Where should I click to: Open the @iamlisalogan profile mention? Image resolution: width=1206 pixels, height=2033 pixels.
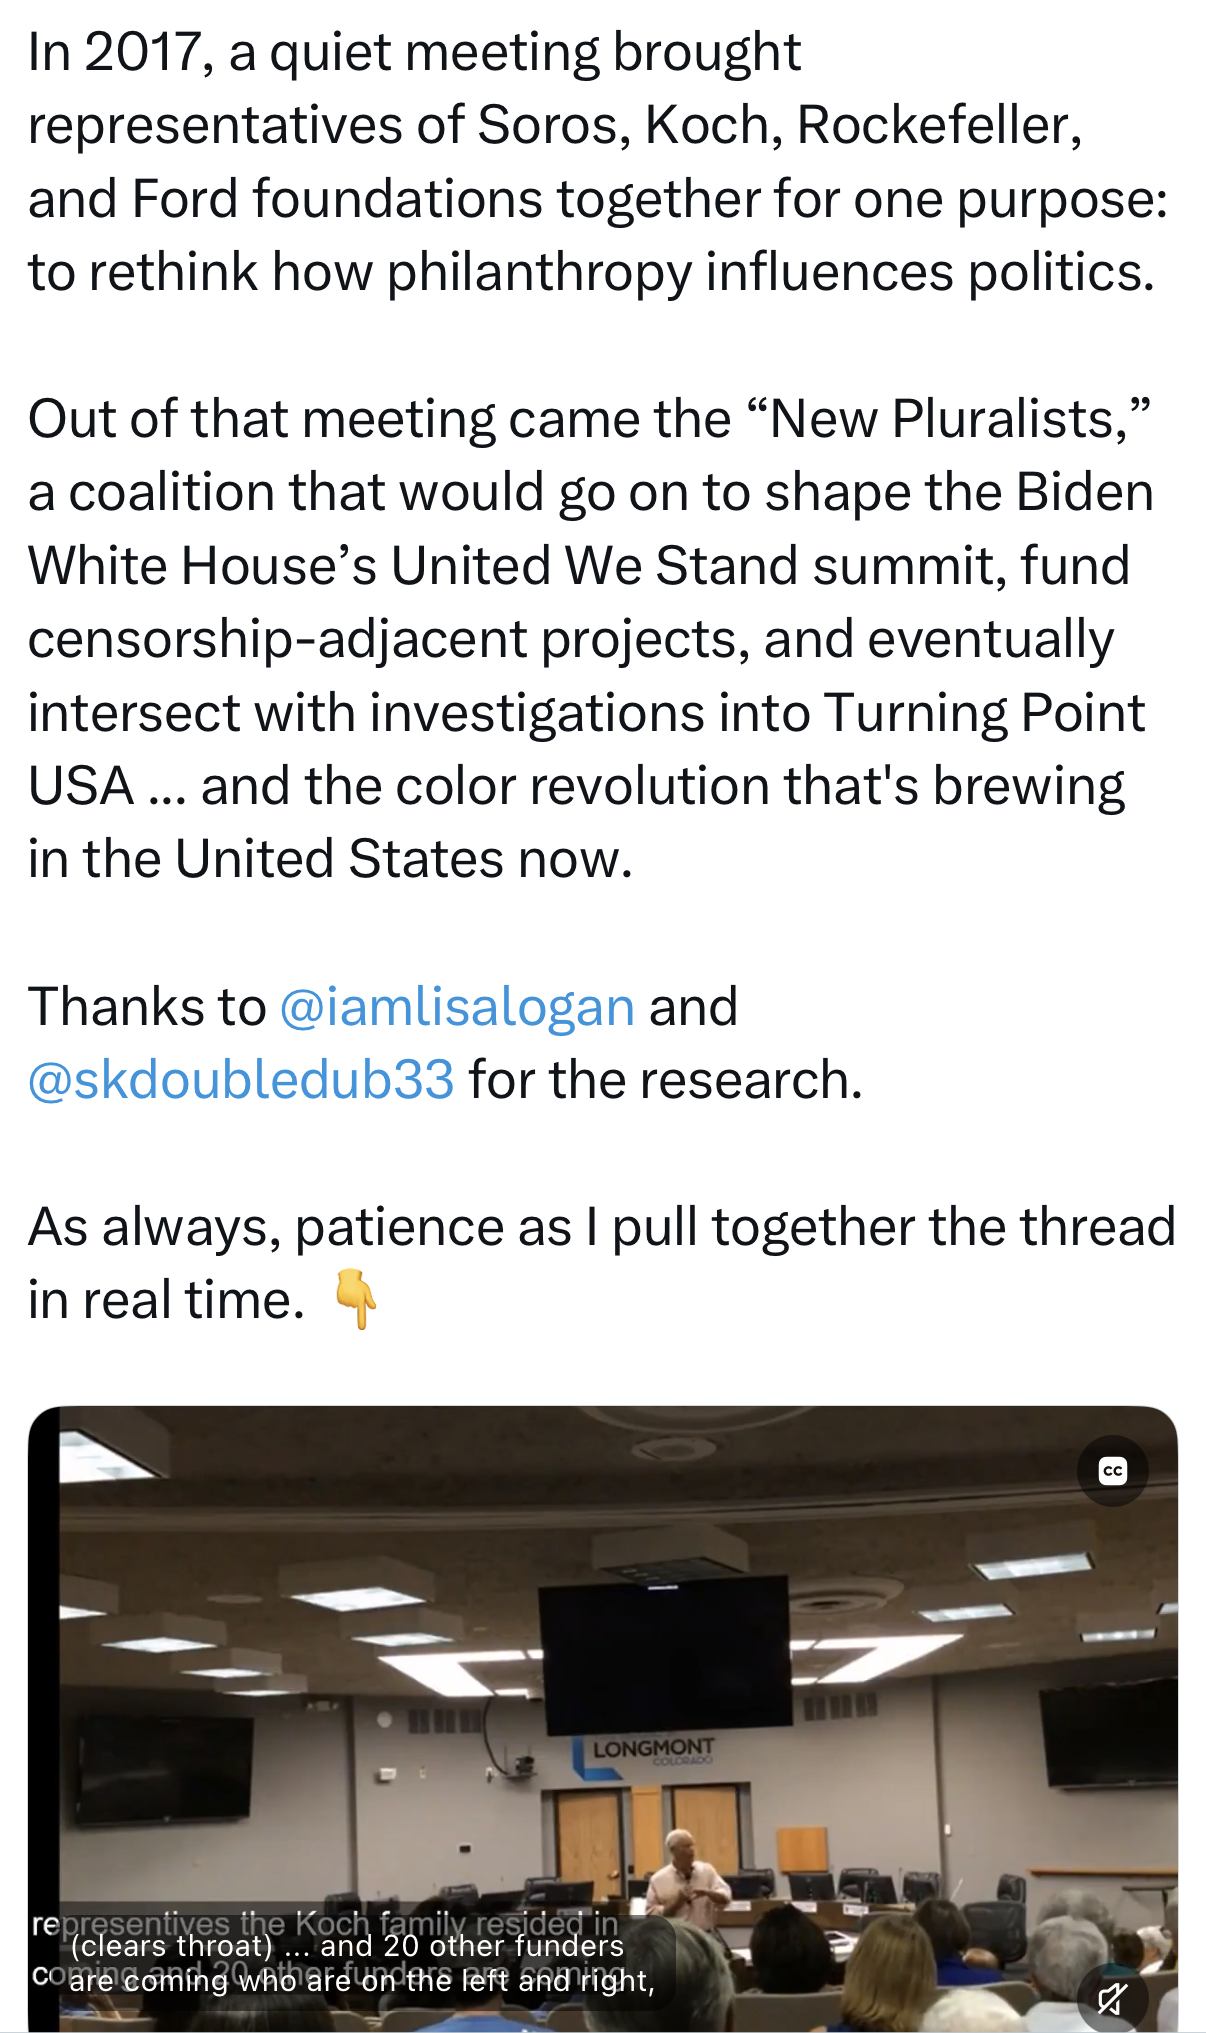[457, 1007]
